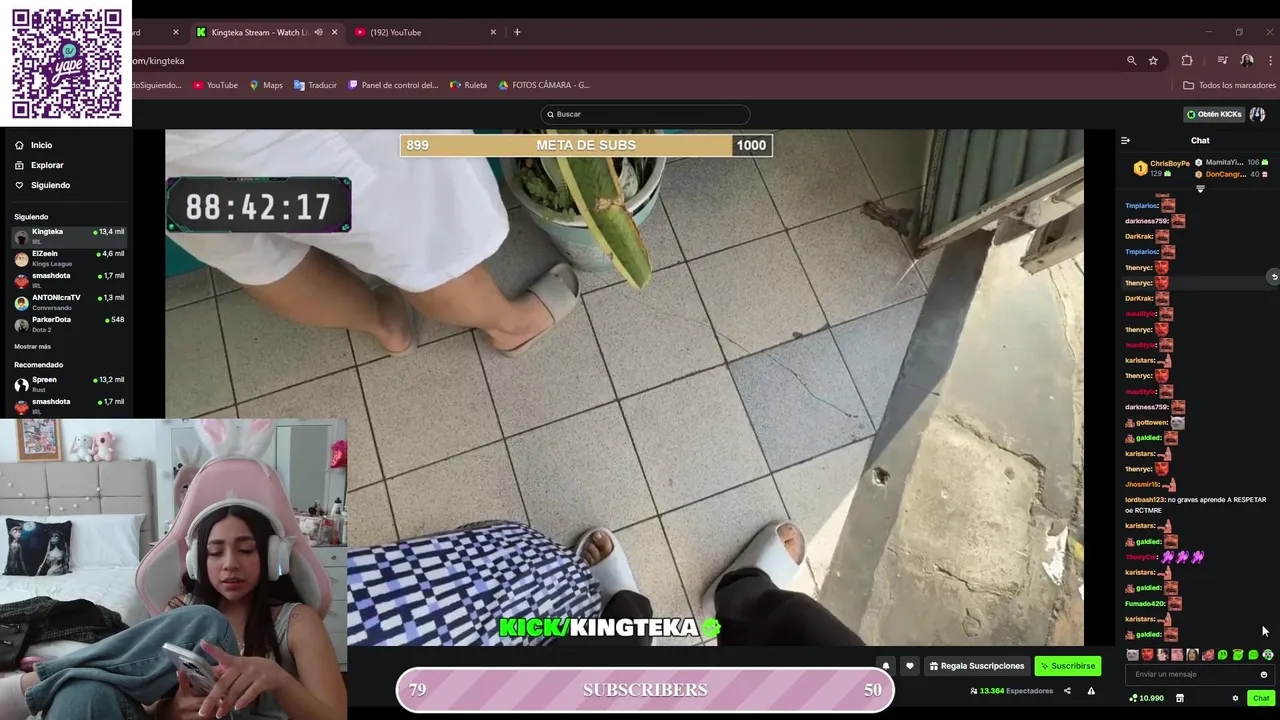
Task: Open the Traducir bookmark
Action: tap(315, 85)
